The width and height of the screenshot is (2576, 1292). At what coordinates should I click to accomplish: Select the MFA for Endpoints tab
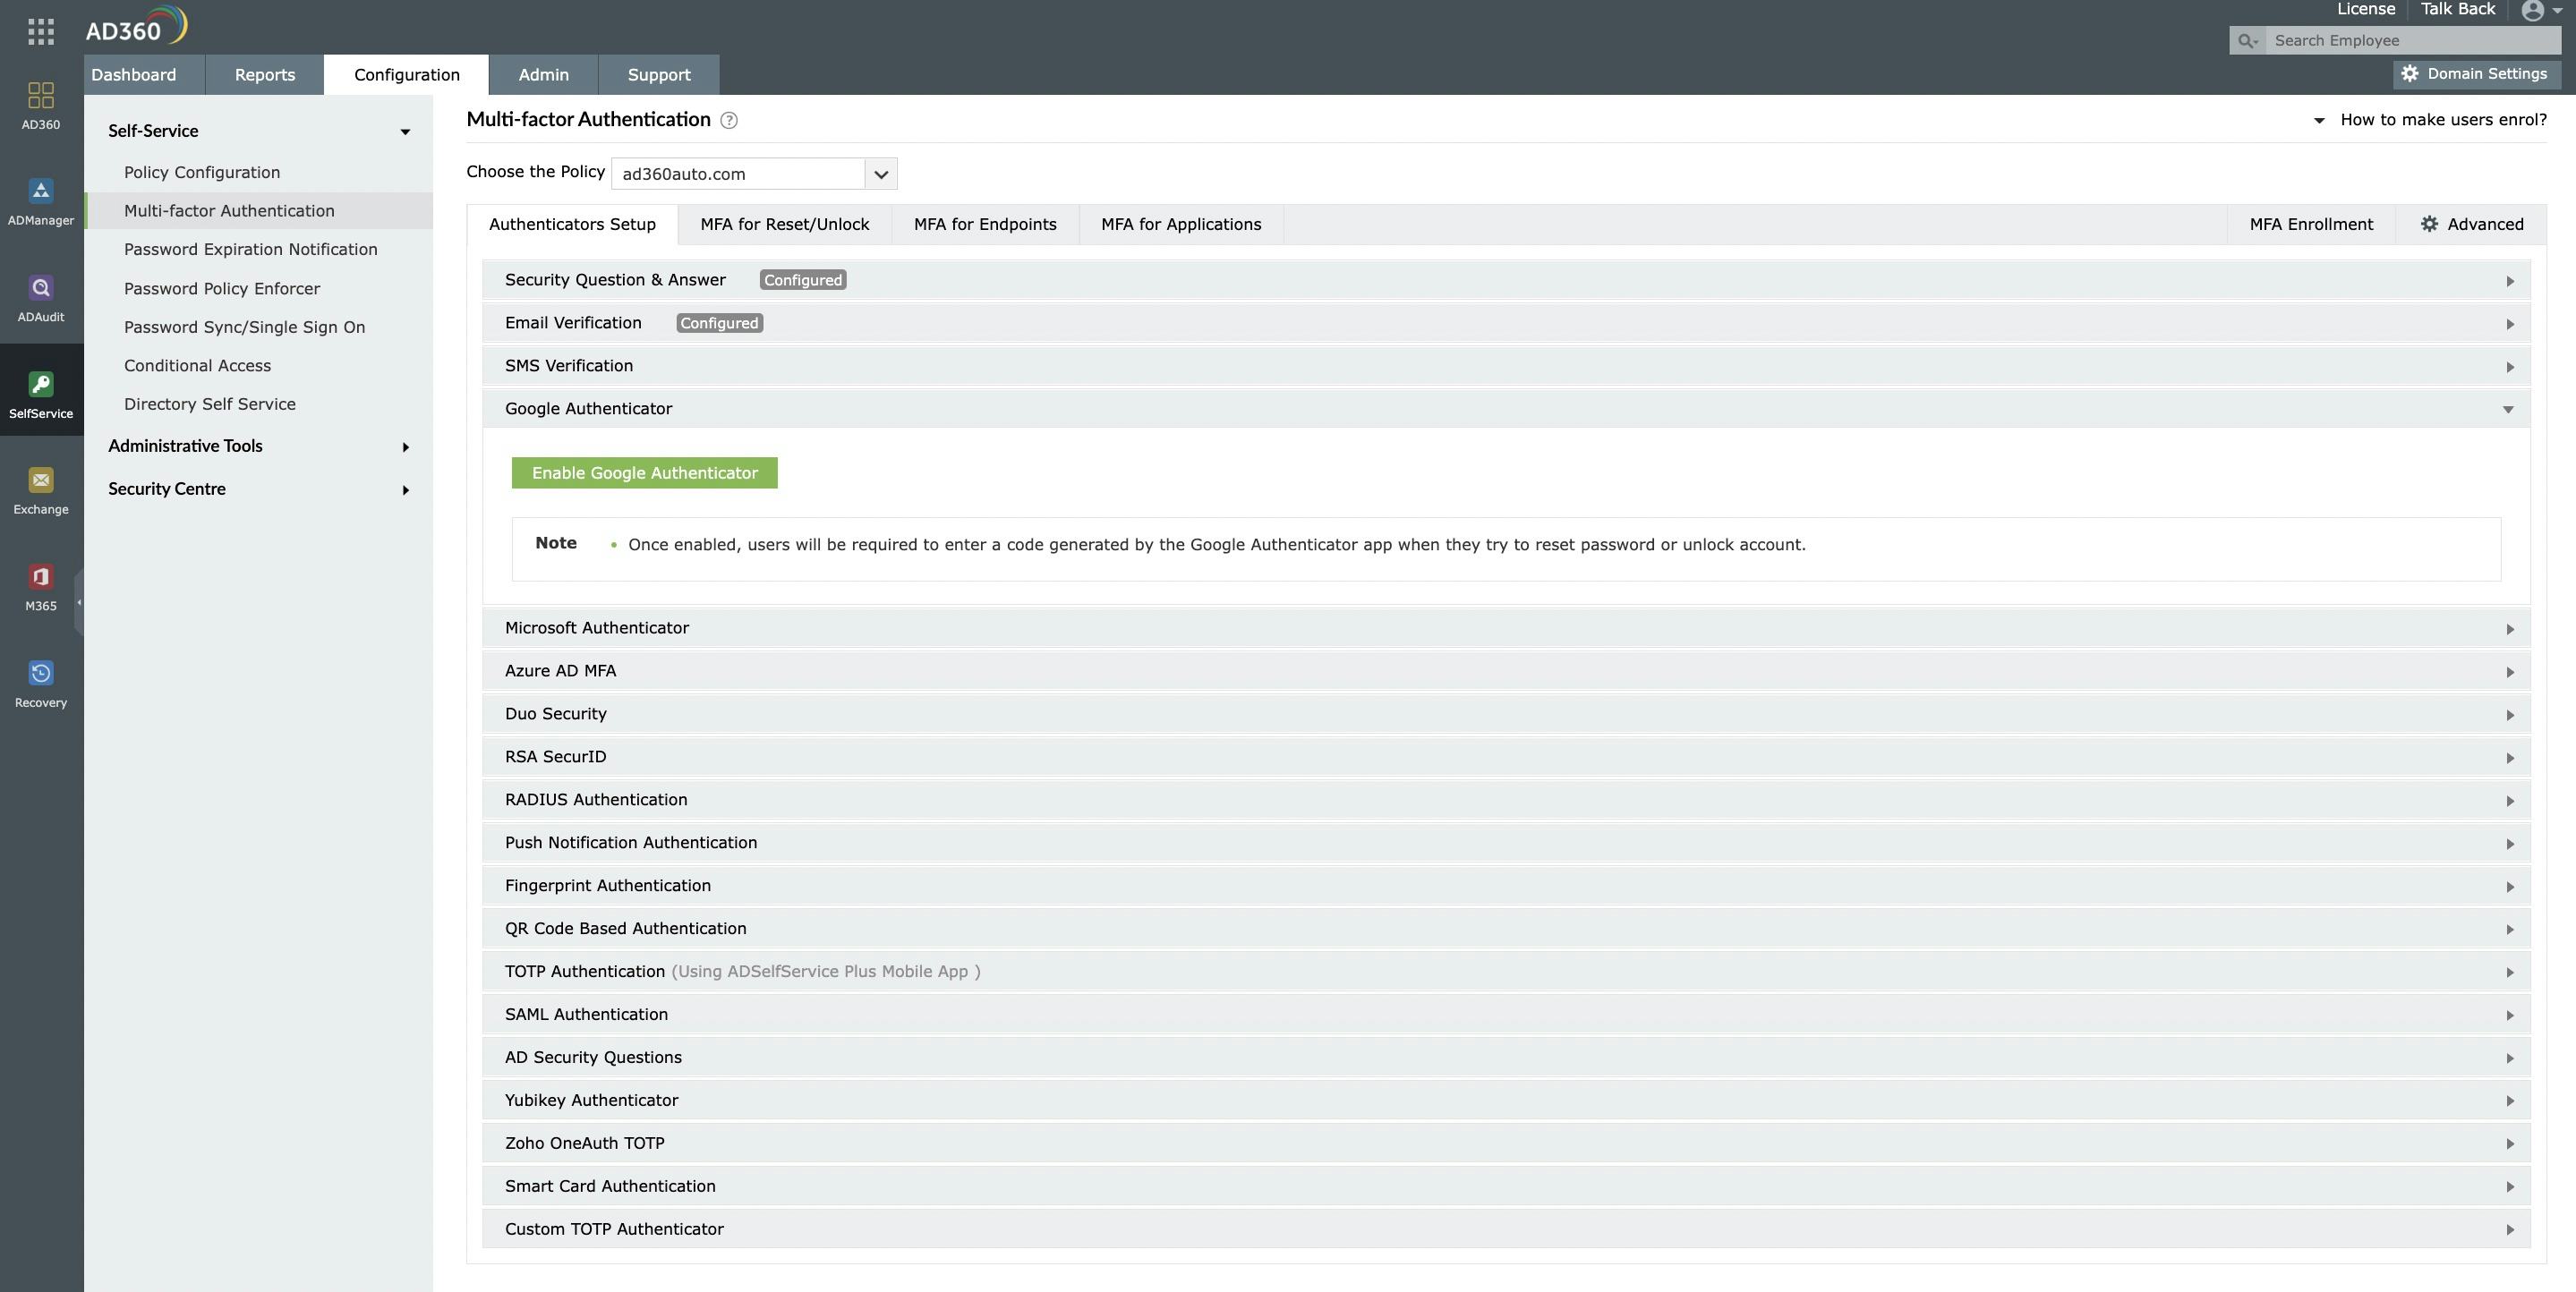coord(985,223)
